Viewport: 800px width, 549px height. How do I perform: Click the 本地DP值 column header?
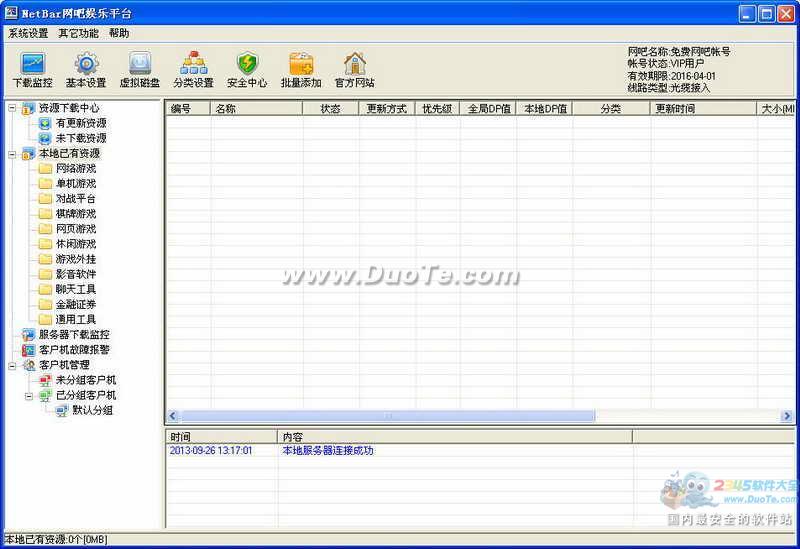[x=544, y=108]
